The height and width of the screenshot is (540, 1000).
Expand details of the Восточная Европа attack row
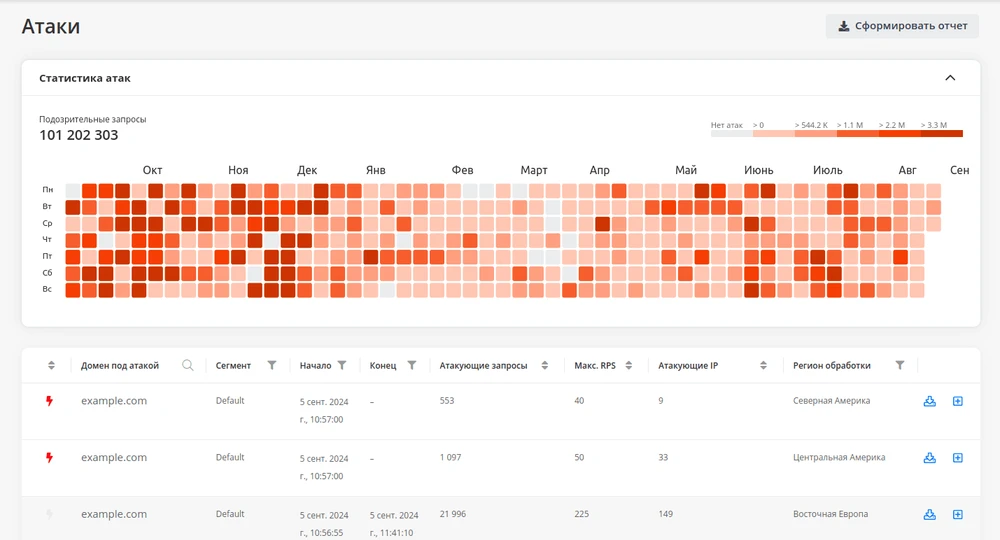(957, 515)
